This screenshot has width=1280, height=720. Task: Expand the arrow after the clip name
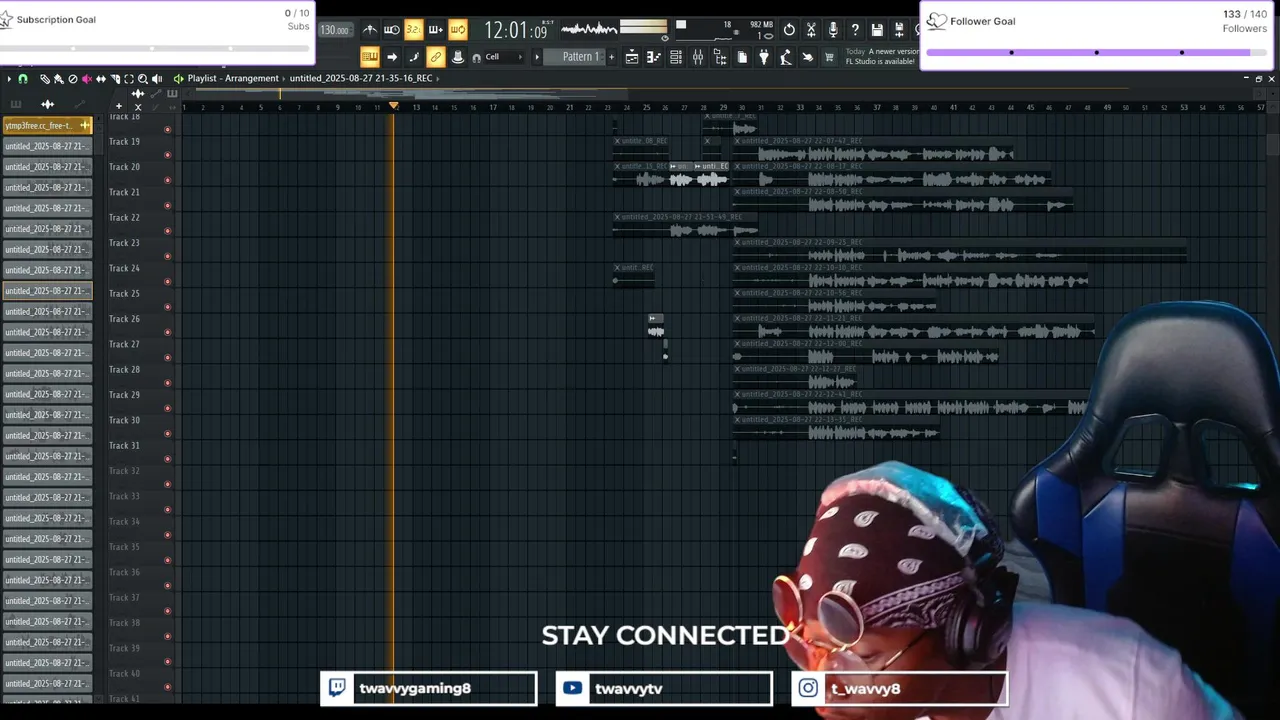click(x=439, y=78)
